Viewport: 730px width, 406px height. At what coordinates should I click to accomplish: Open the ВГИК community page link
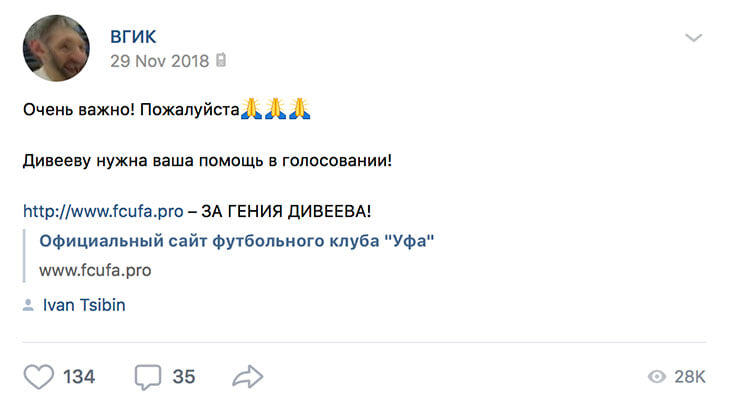[133, 37]
